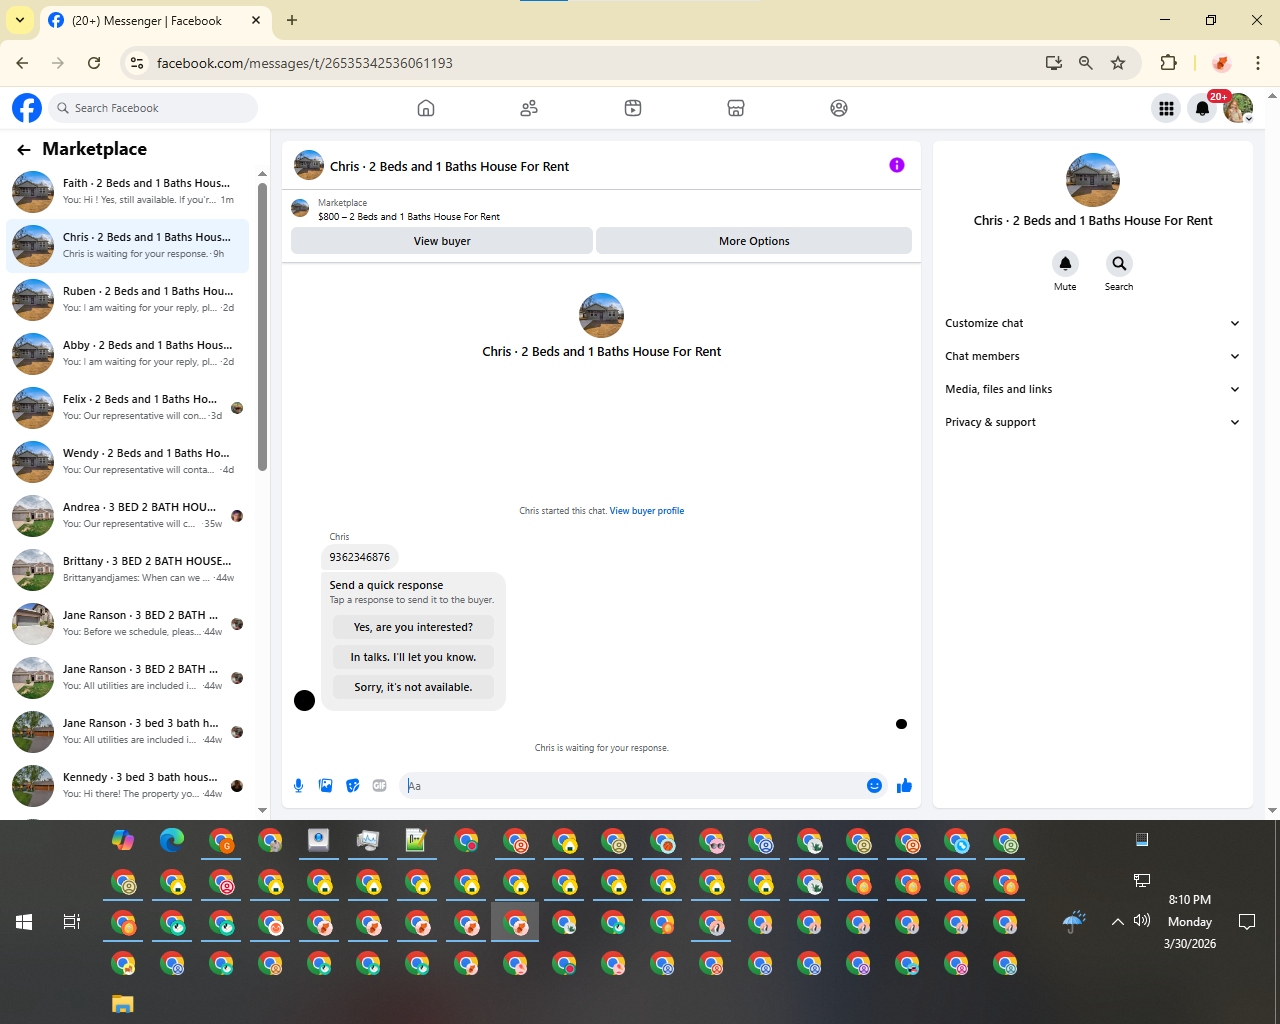Open the Facebook menu grid icon
Image resolution: width=1280 pixels, height=1024 pixels.
point(1166,108)
